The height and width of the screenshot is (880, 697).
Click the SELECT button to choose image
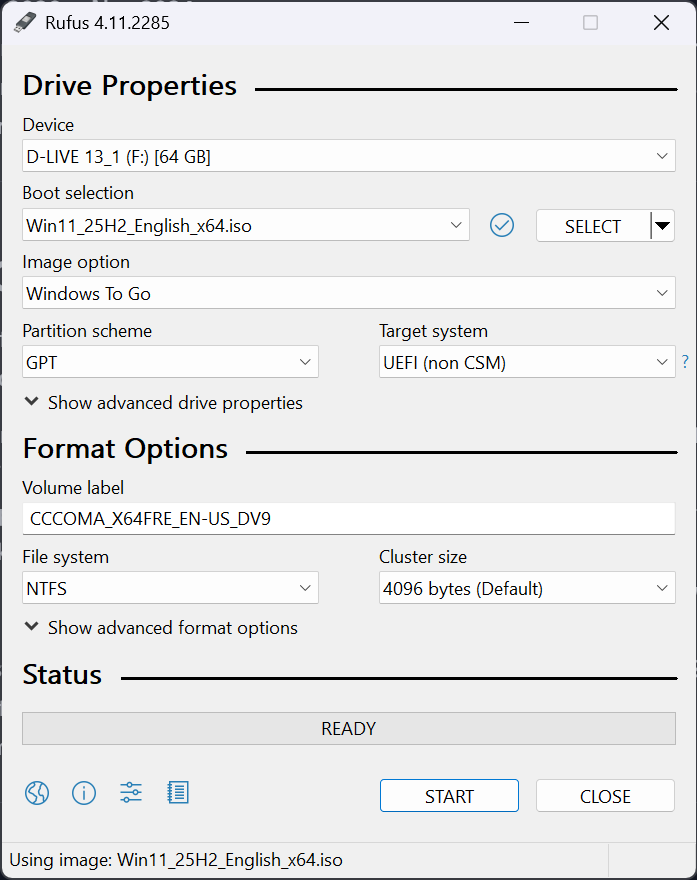[593, 226]
